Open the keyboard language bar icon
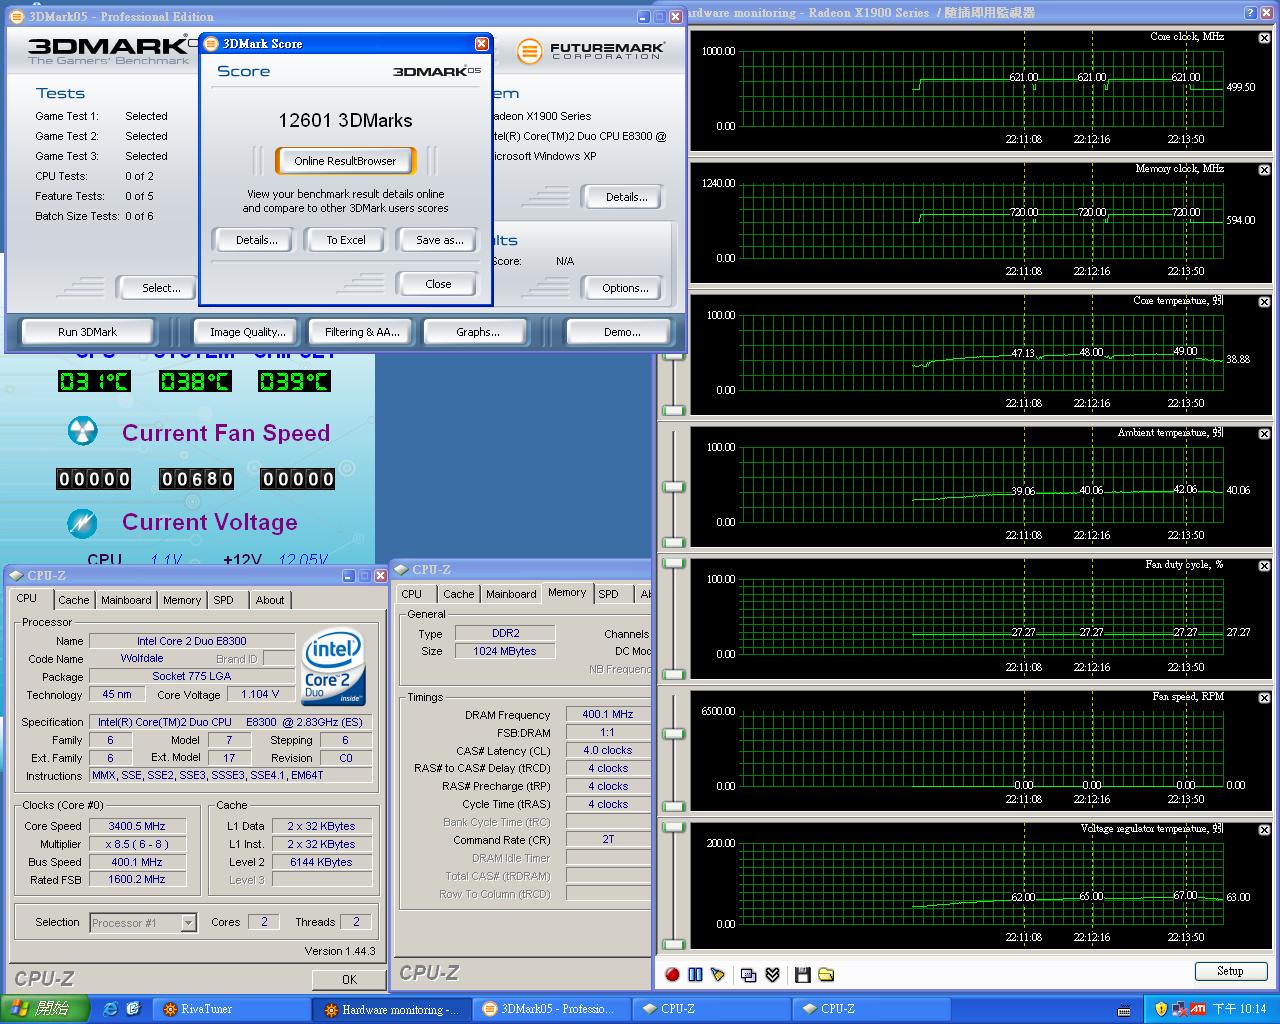The image size is (1280, 1024). (x=1126, y=1010)
